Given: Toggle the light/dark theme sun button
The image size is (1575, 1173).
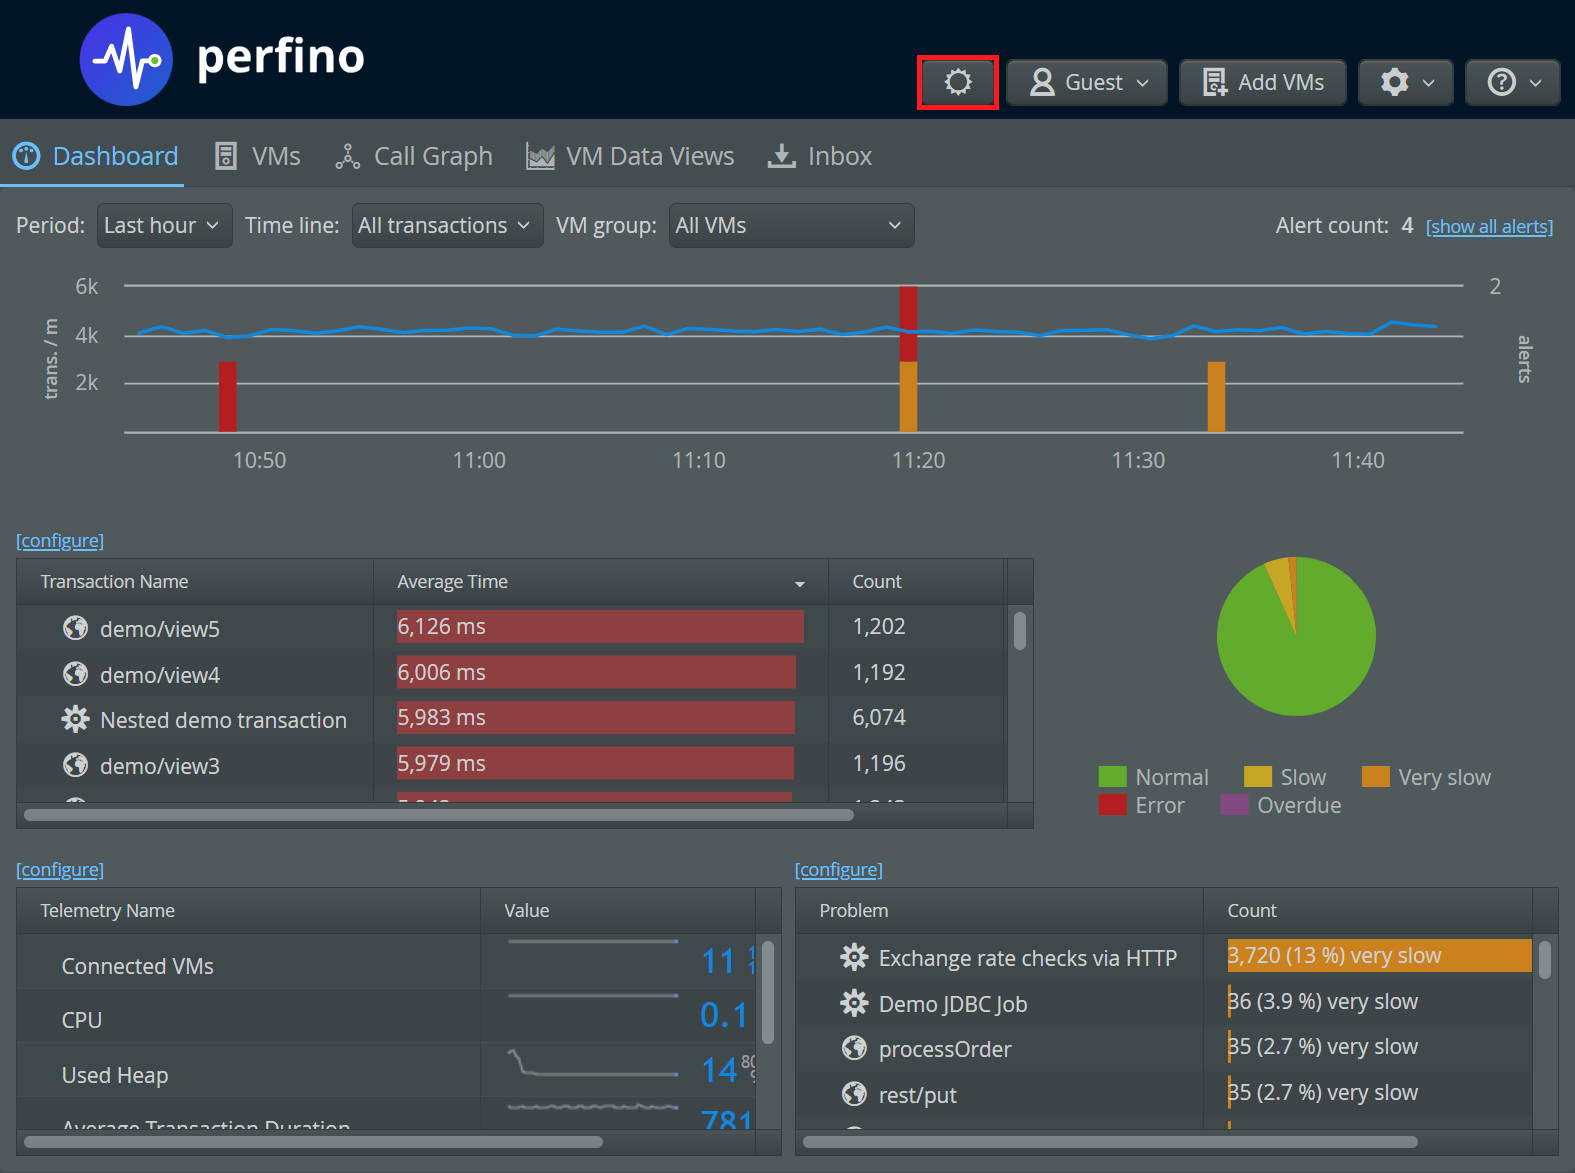Looking at the screenshot, I should click(957, 82).
